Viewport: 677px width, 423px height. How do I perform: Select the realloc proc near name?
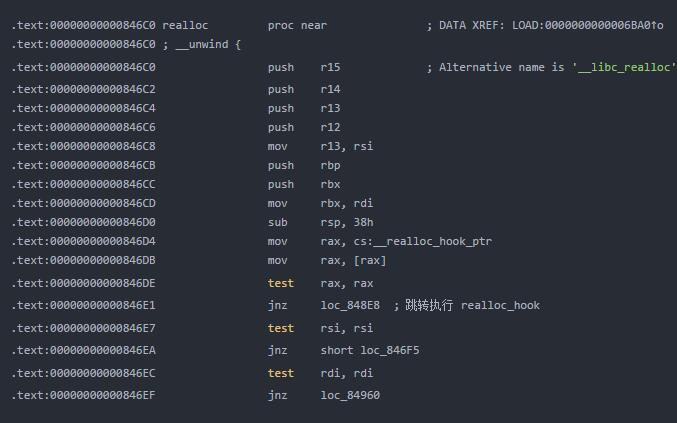pyautogui.click(x=184, y=25)
